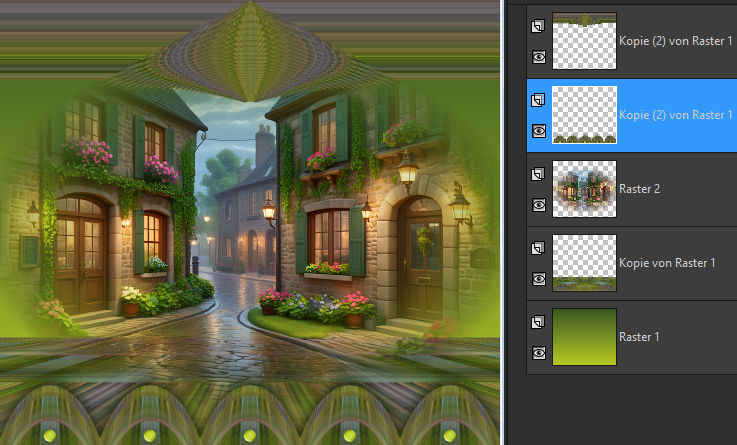737x445 pixels.
Task: Select the Kopie von Raster 1 layer name
Action: tap(667, 263)
